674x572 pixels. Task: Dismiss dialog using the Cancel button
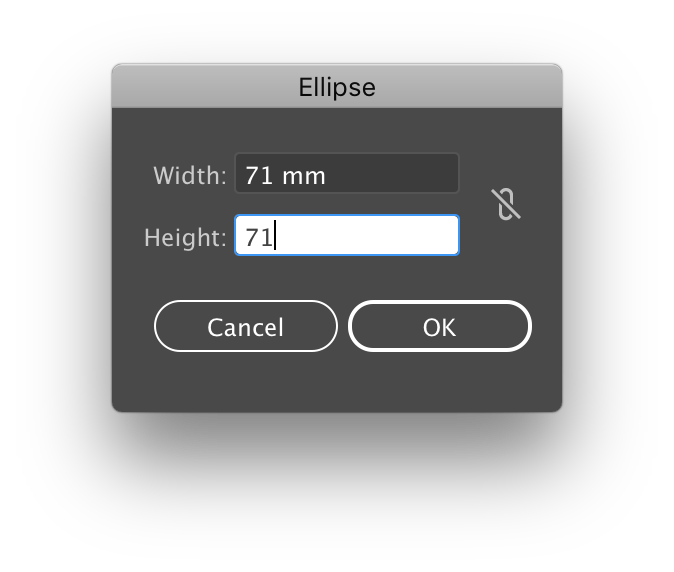click(246, 326)
